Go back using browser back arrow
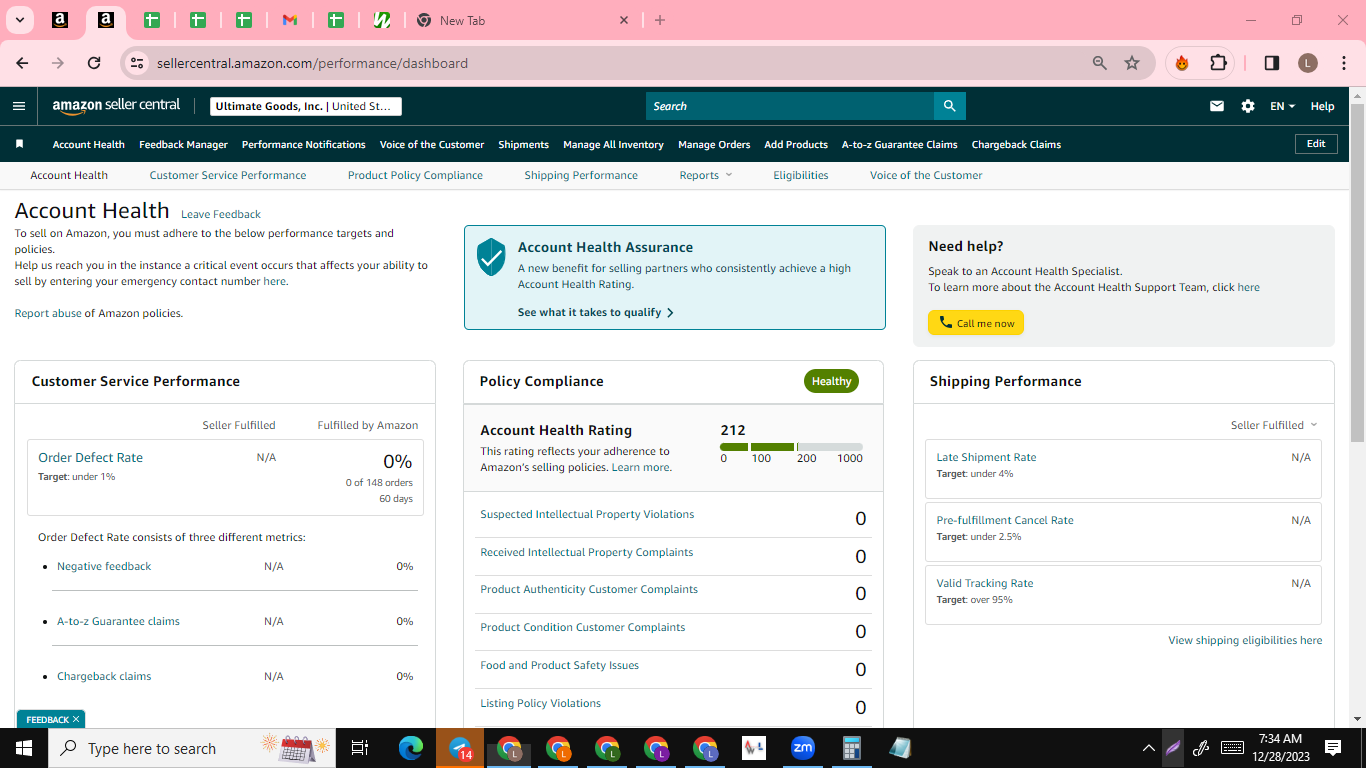 tap(22, 63)
